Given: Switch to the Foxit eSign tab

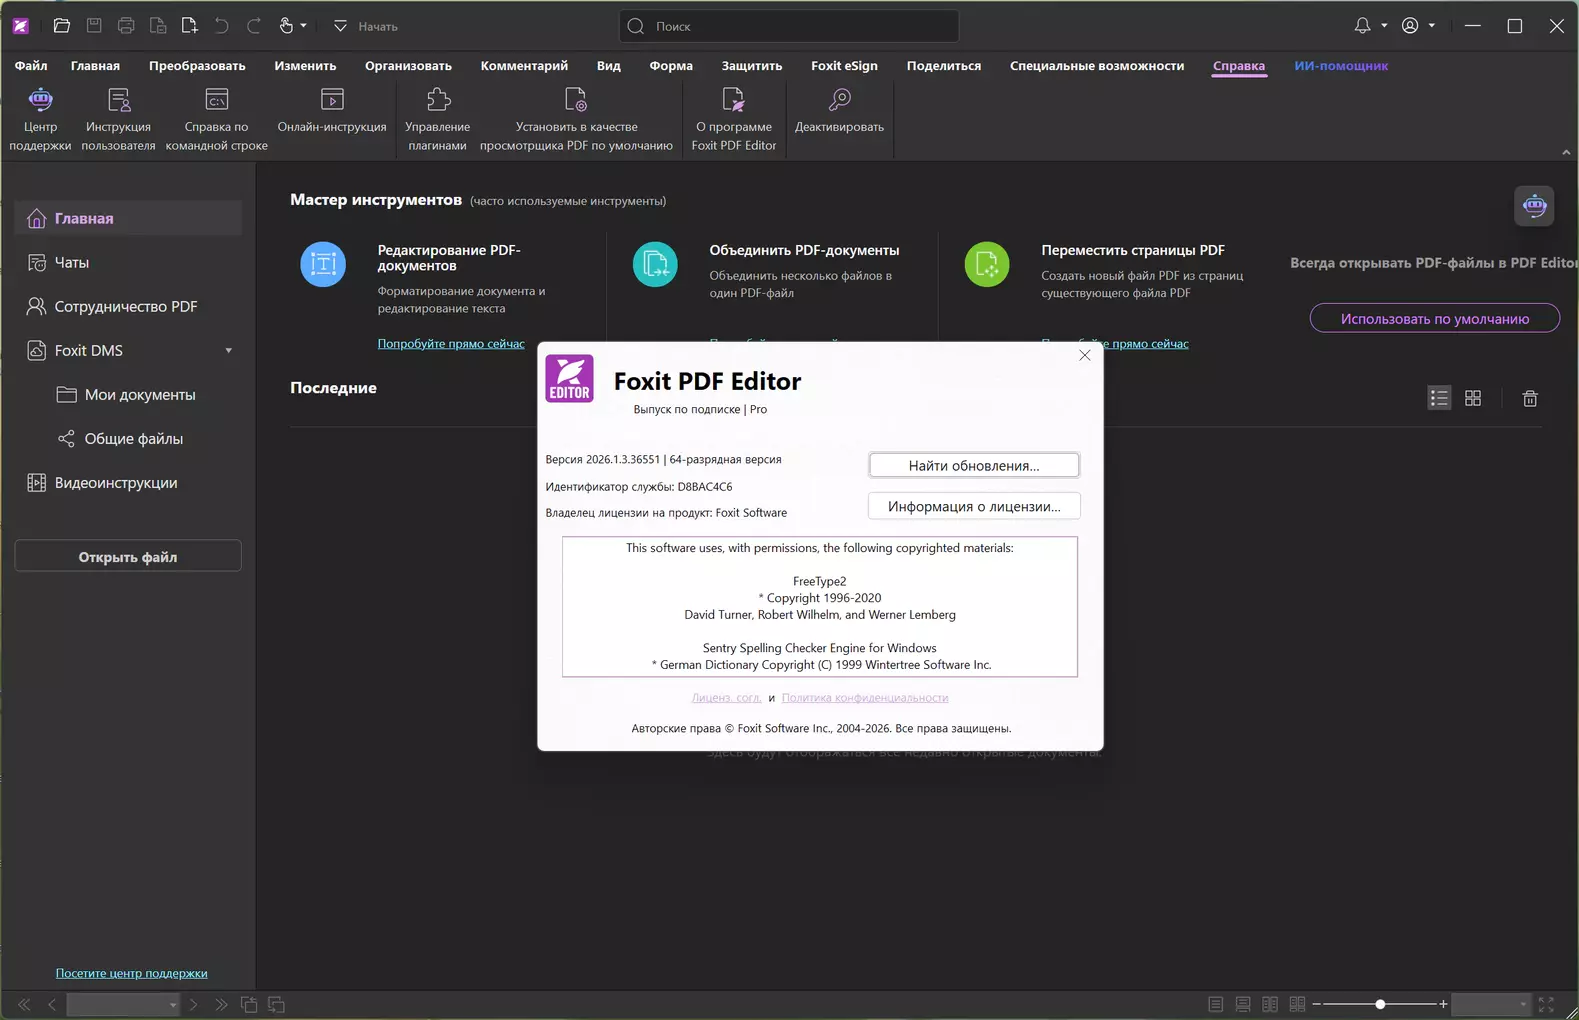Looking at the screenshot, I should coord(844,66).
